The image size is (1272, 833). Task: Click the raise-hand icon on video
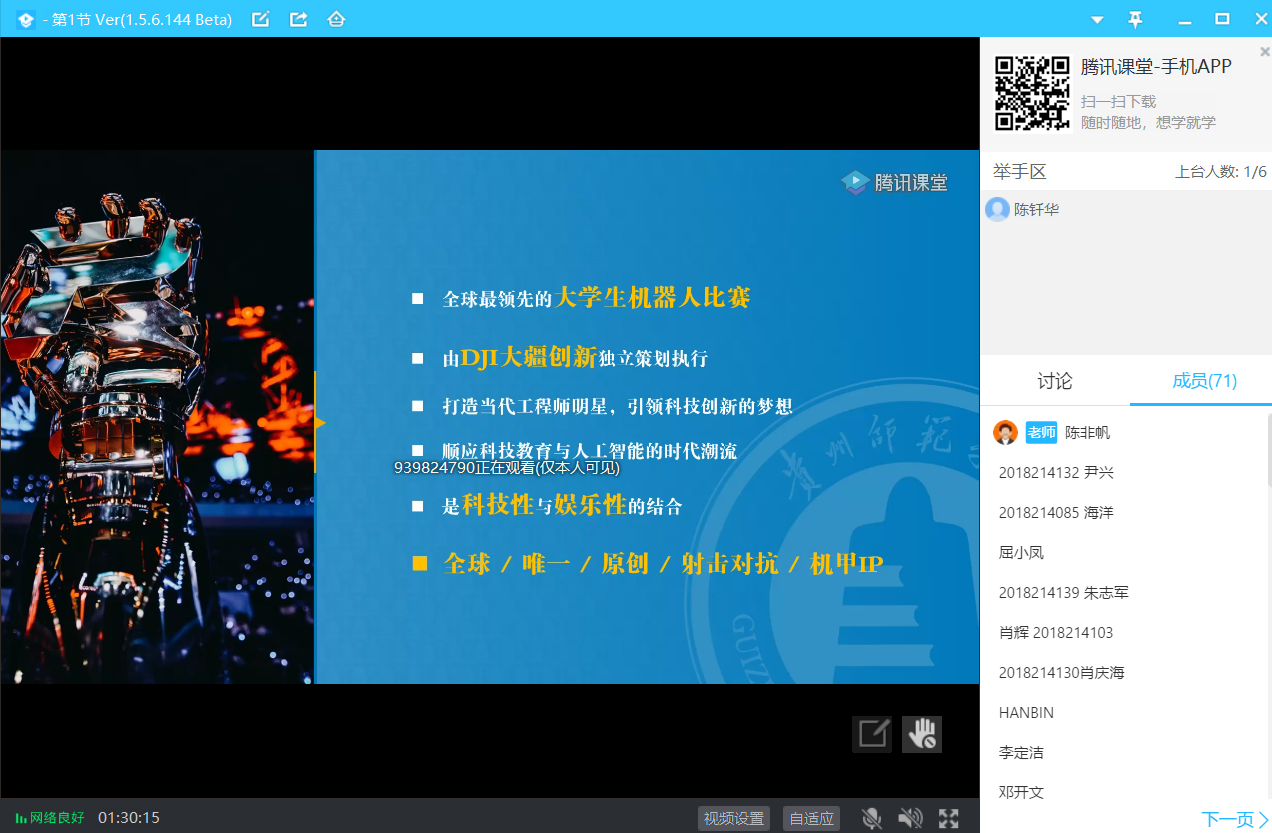click(921, 734)
